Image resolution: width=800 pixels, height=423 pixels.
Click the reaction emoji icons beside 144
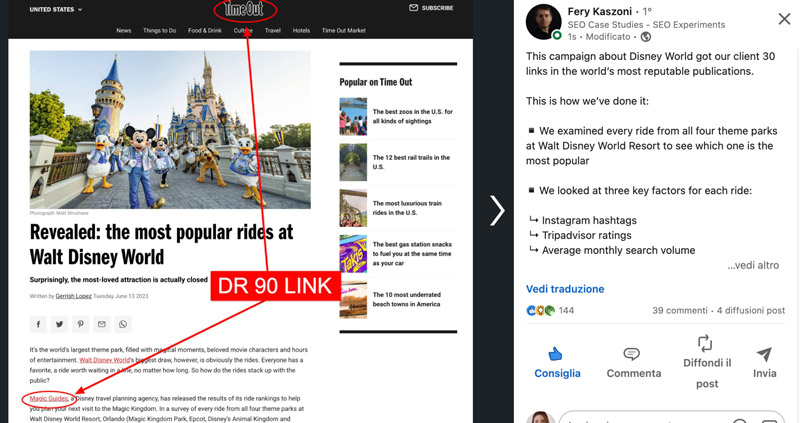click(x=540, y=310)
